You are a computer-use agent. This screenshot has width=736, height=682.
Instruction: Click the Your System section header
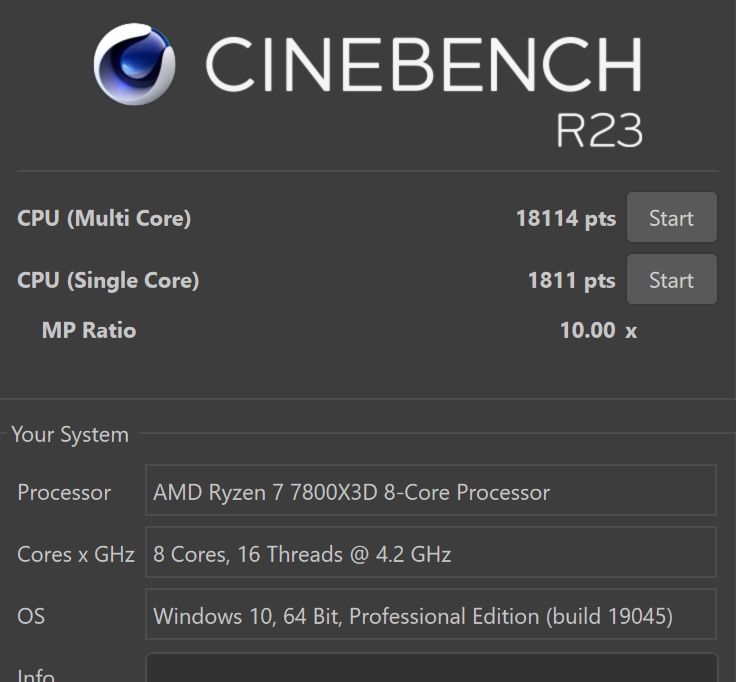click(70, 434)
